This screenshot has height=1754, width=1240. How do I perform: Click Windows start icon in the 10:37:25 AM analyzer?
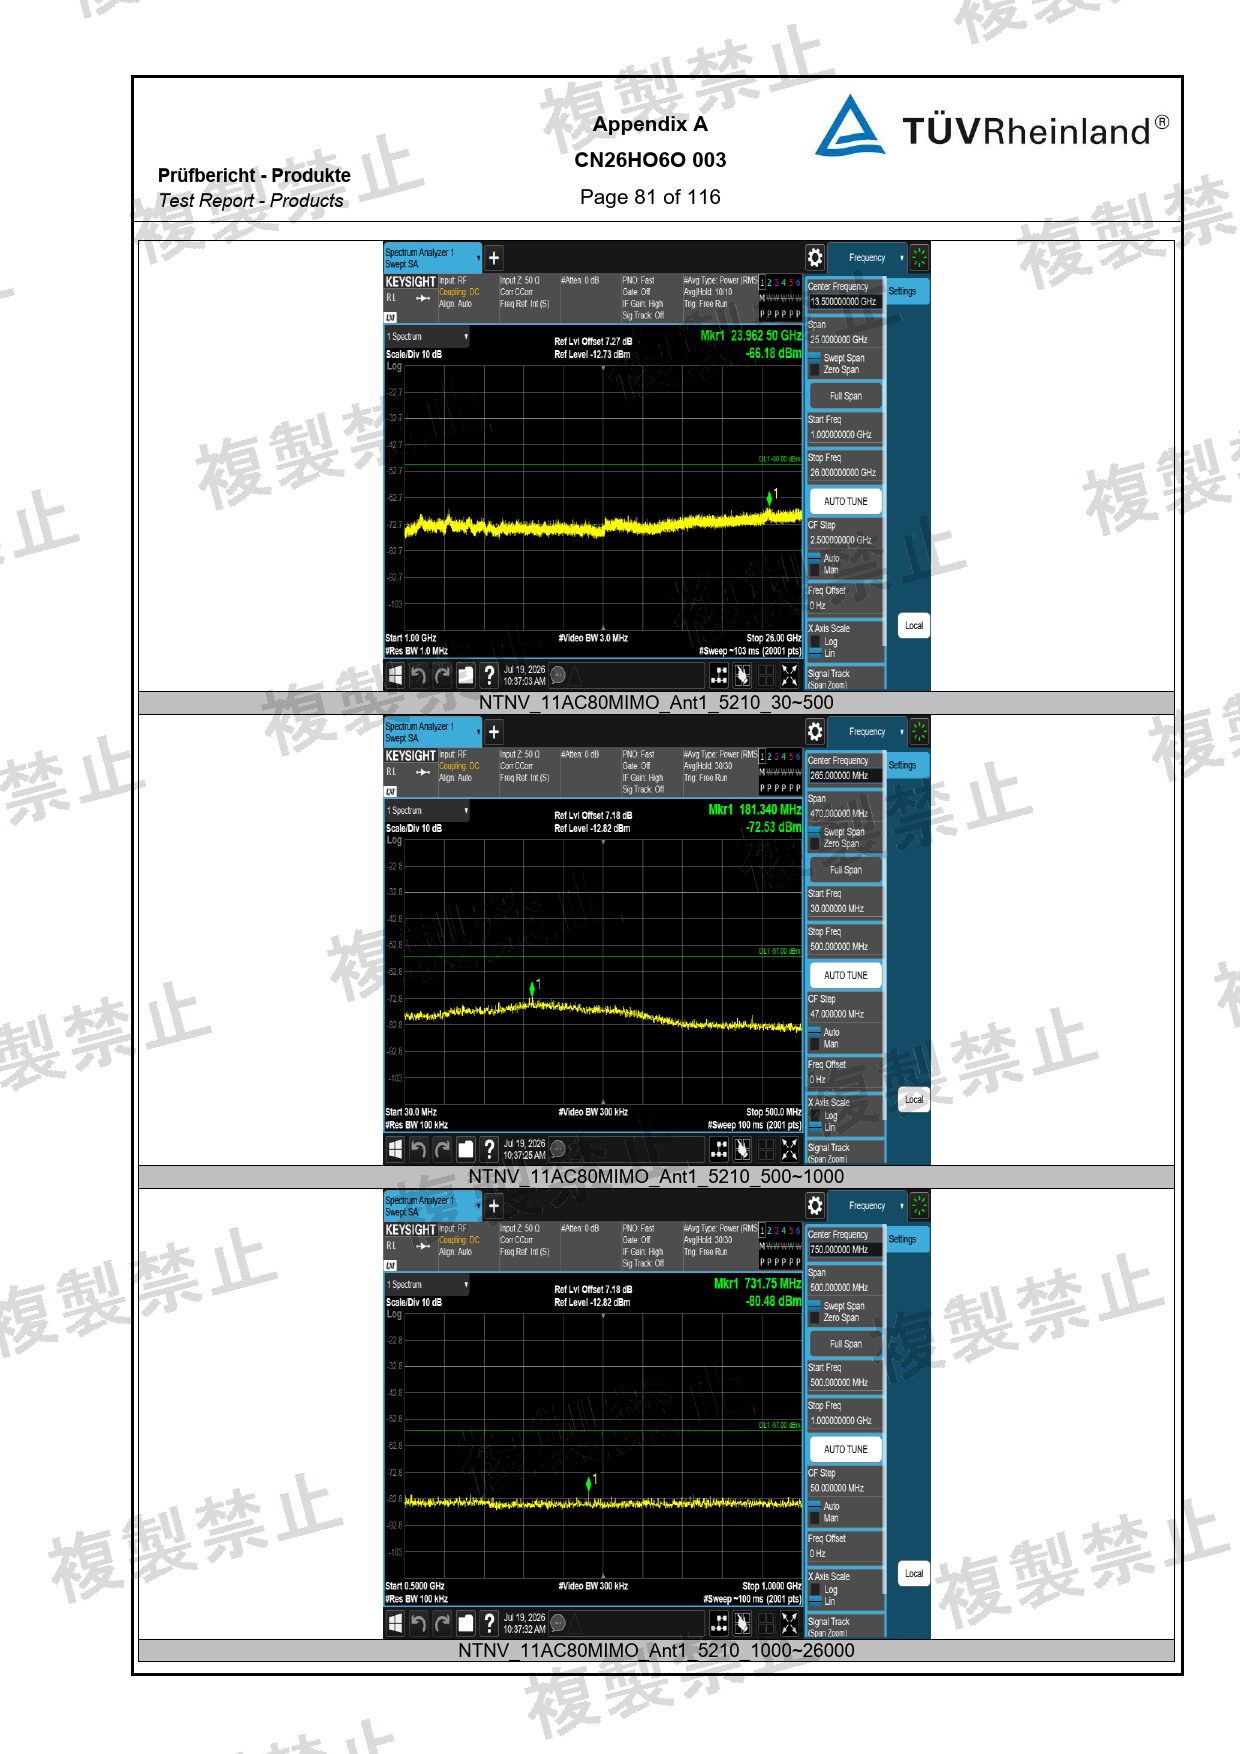(x=396, y=1150)
